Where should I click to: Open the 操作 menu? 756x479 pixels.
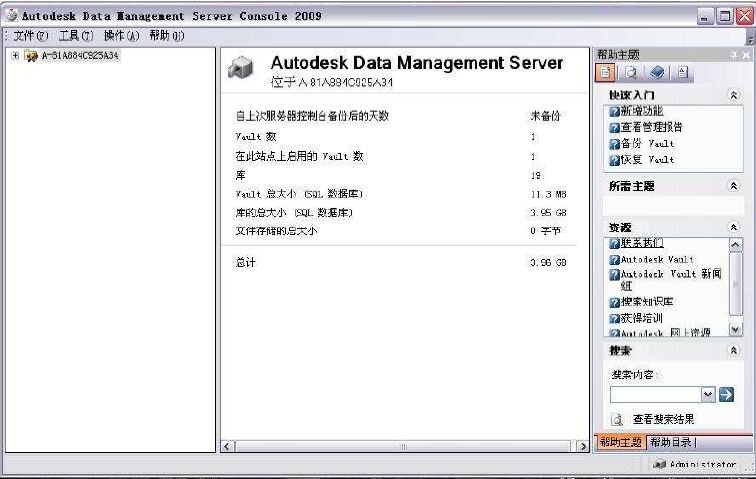pyautogui.click(x=121, y=36)
